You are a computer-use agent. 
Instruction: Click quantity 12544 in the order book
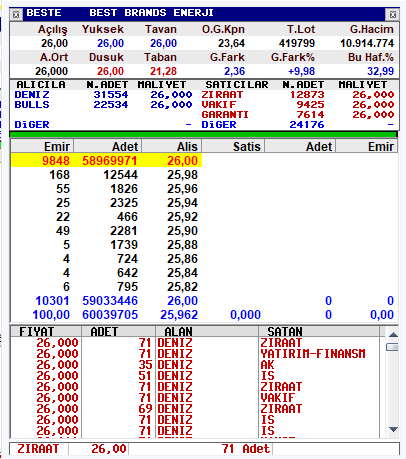click(120, 175)
